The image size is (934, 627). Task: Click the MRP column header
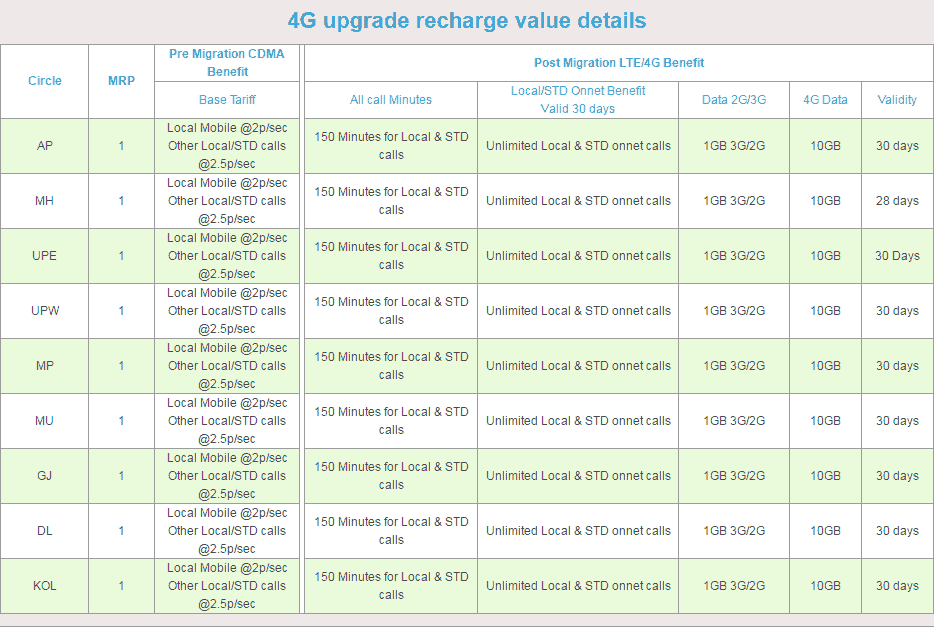(121, 81)
